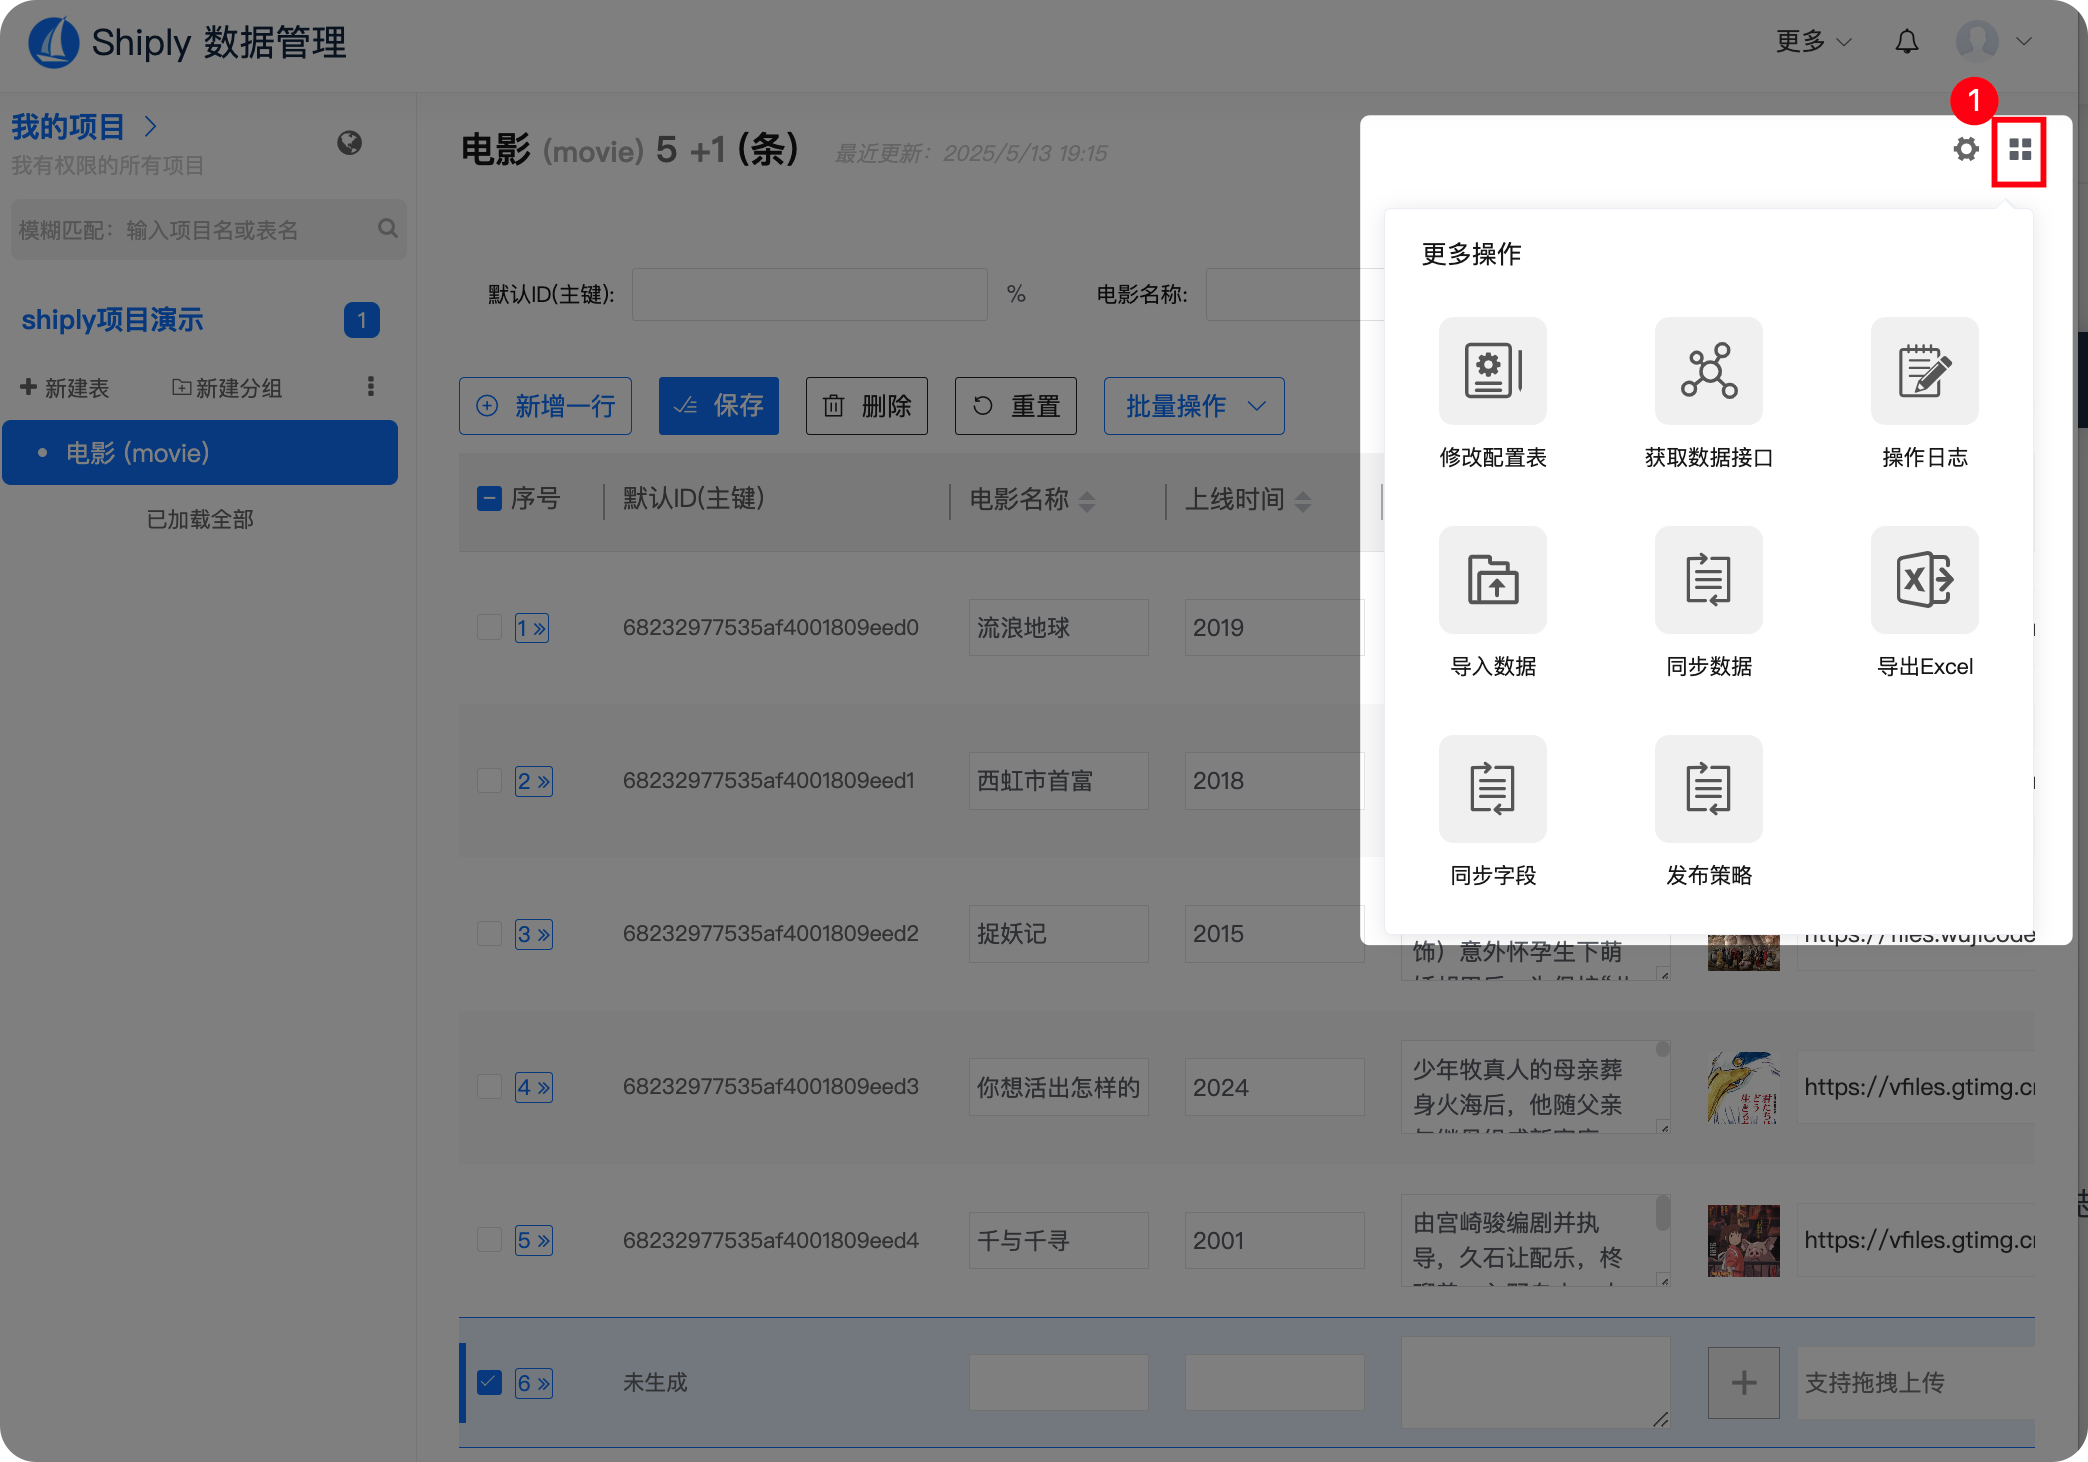This screenshot has width=2088, height=1462.
Task: Toggle the grid more-operations icon
Action: (2020, 150)
